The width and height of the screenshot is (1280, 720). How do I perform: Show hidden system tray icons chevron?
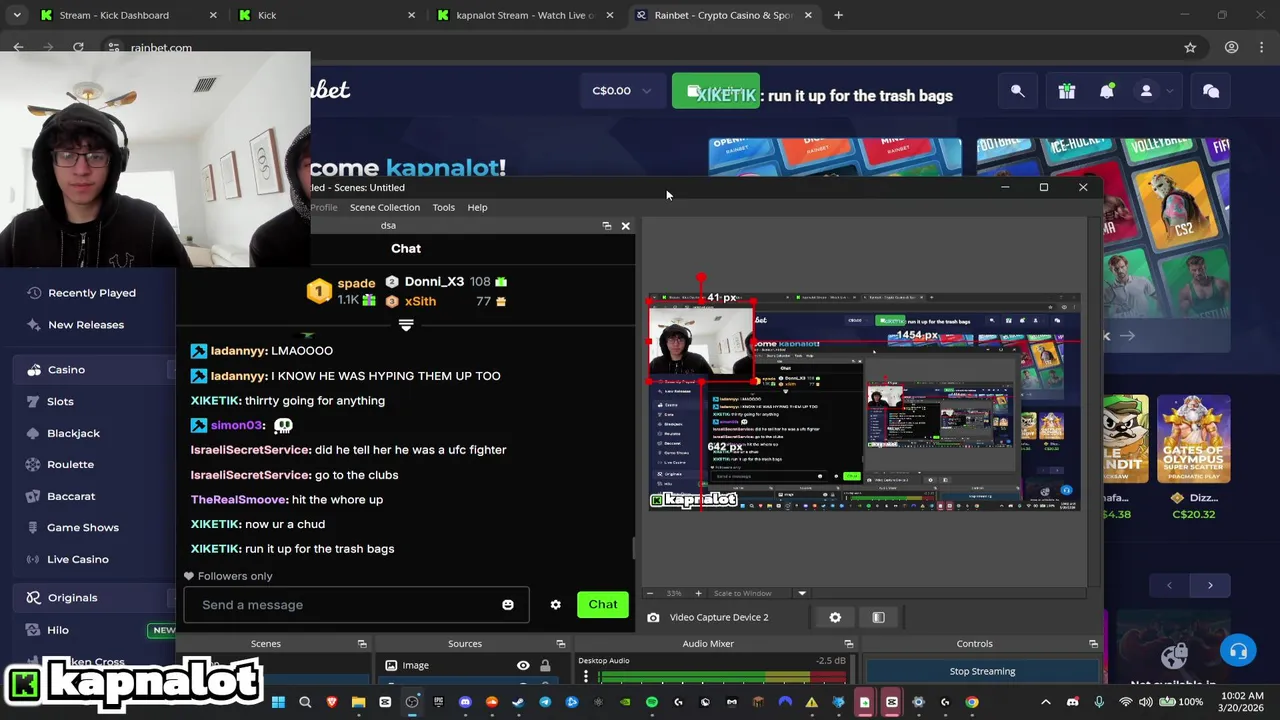(x=1046, y=702)
